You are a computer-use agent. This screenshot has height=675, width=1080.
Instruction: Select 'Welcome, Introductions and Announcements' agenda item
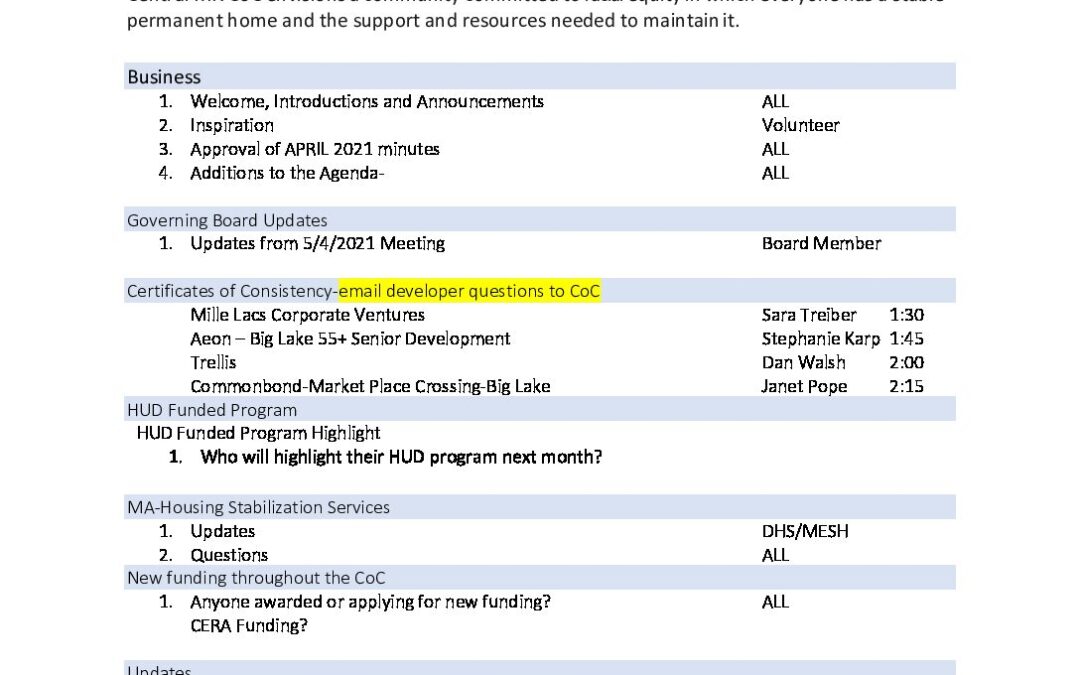click(366, 101)
